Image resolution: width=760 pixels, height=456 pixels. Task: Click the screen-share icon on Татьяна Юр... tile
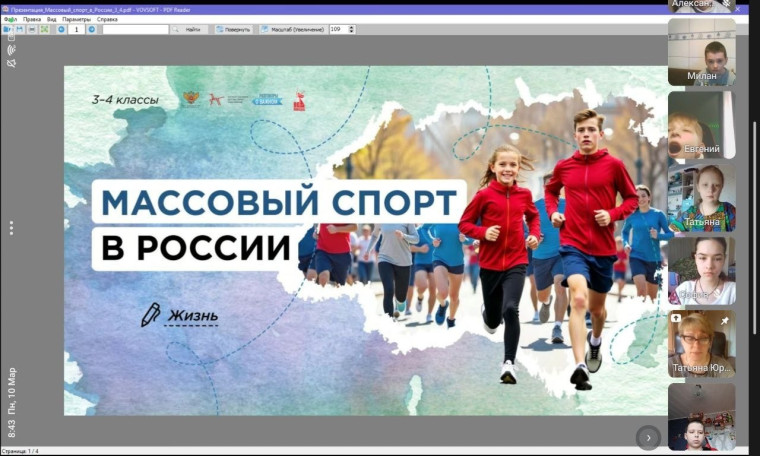(x=676, y=318)
